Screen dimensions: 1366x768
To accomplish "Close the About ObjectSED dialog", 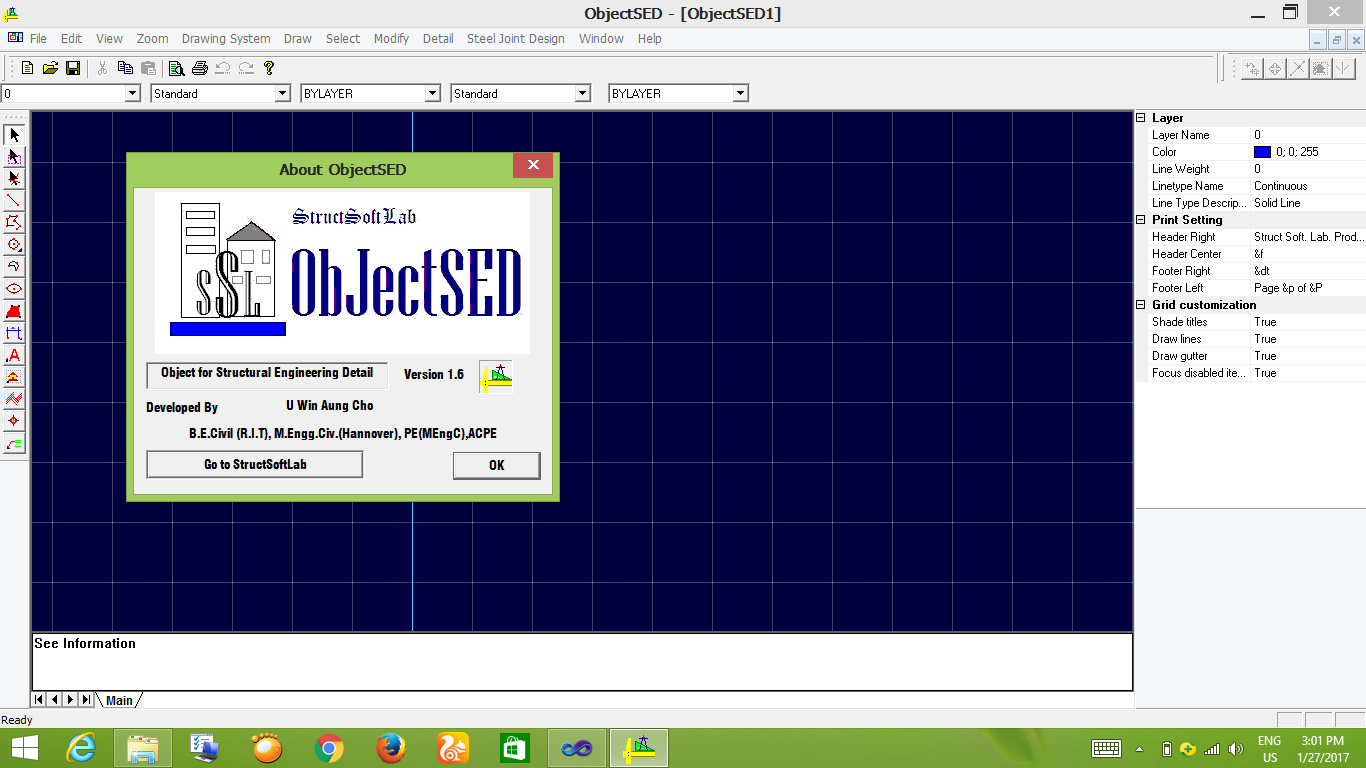I will [x=533, y=165].
